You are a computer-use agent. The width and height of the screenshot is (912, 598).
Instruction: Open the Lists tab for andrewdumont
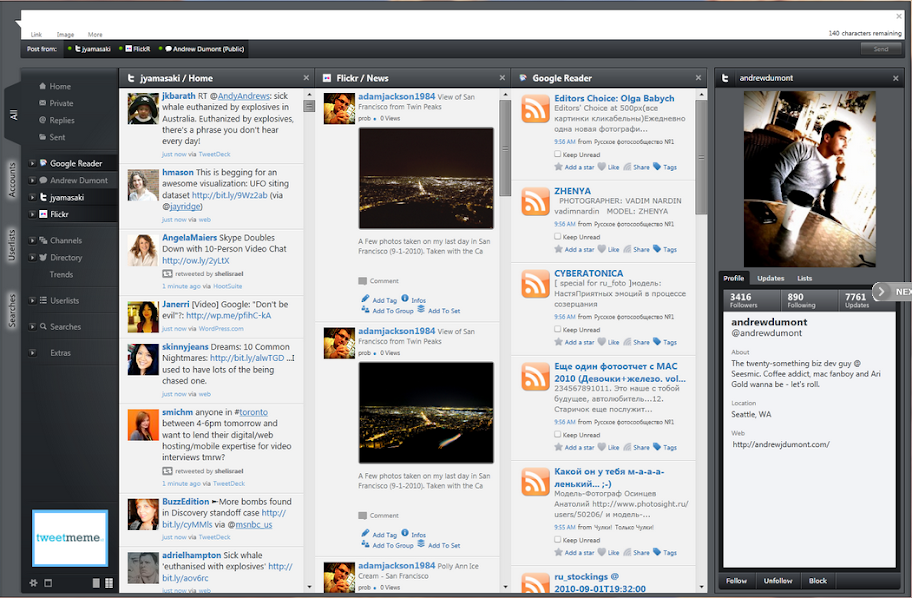[x=804, y=278]
